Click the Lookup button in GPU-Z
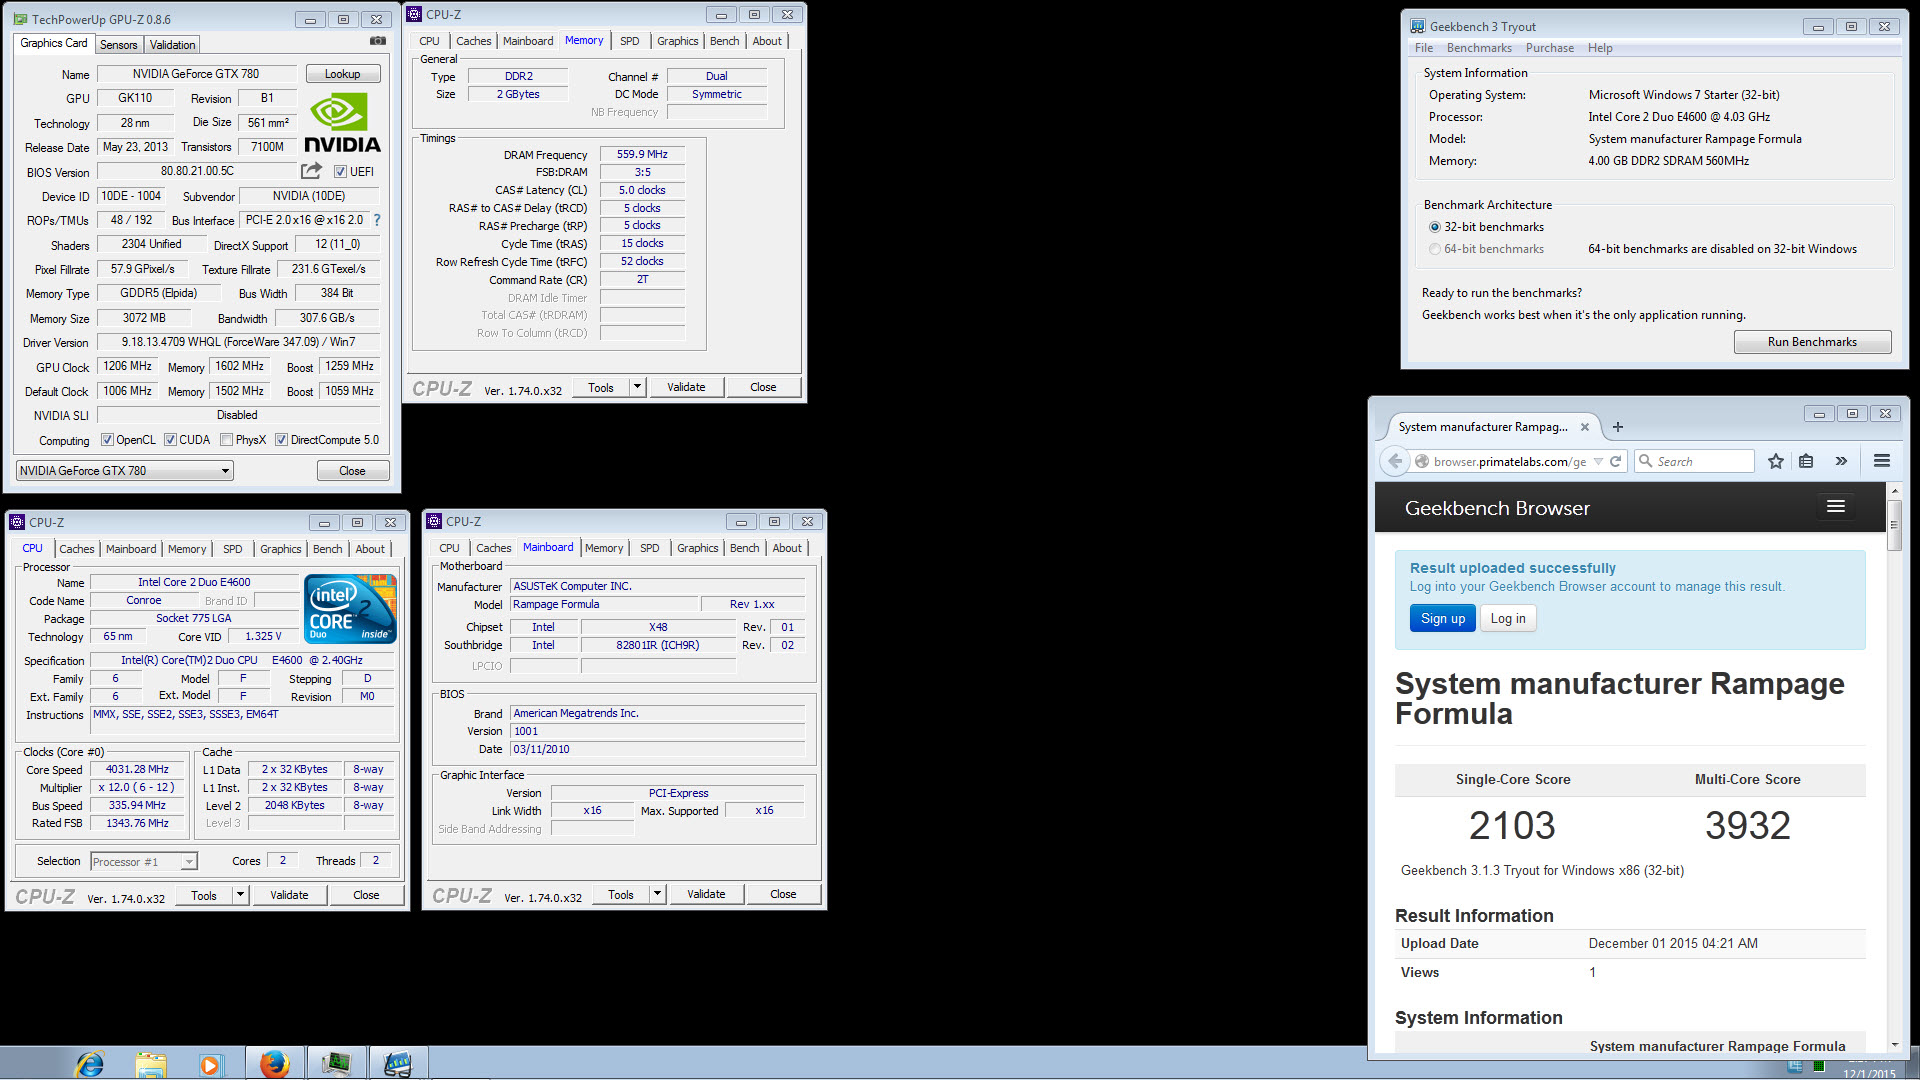Viewport: 1920px width, 1080px height. tap(342, 74)
